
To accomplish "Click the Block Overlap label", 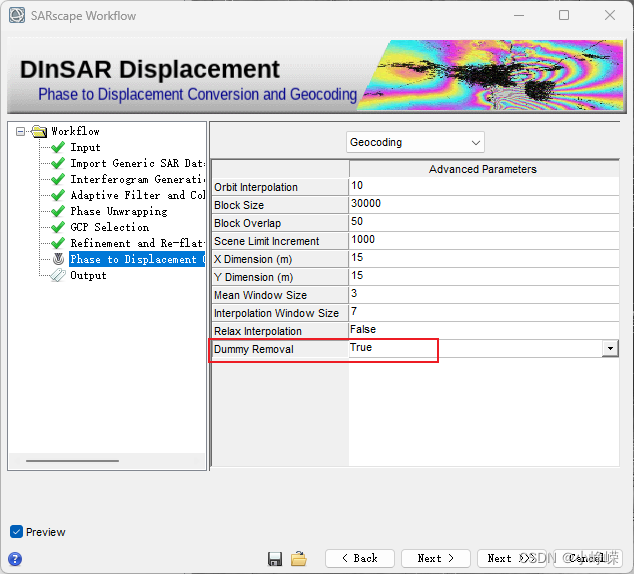I will click(x=247, y=223).
